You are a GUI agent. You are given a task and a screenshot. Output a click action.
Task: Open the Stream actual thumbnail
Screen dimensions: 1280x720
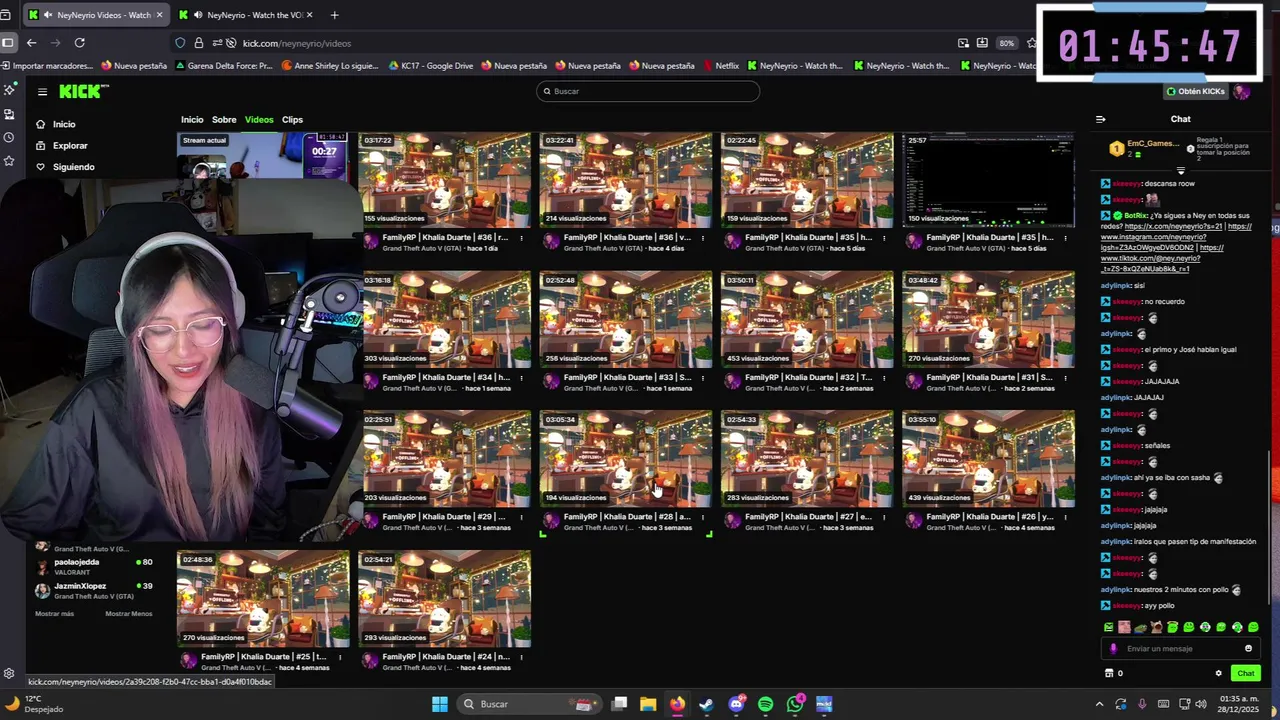pos(263,157)
